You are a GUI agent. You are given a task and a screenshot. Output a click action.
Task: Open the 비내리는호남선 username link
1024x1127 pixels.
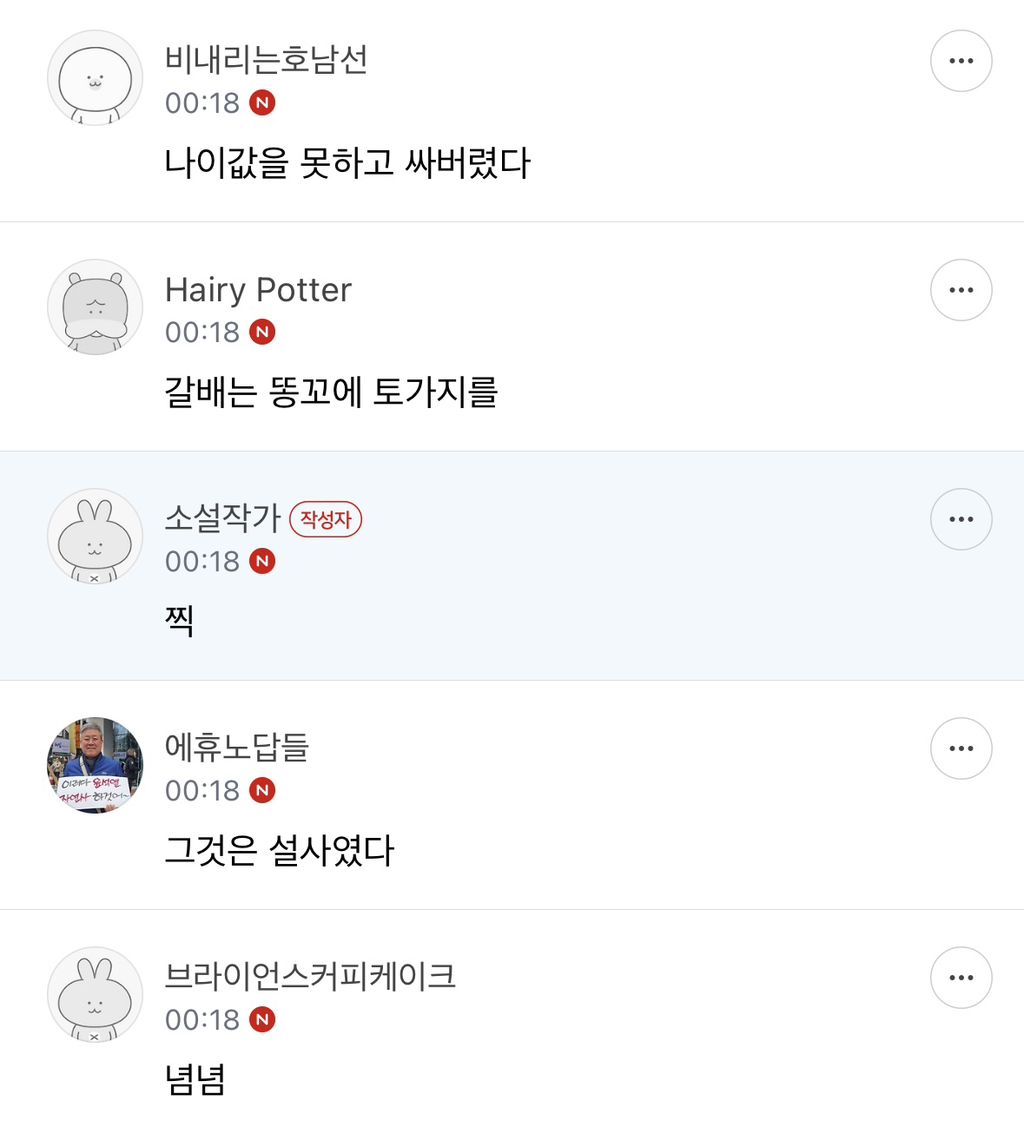[x=266, y=60]
